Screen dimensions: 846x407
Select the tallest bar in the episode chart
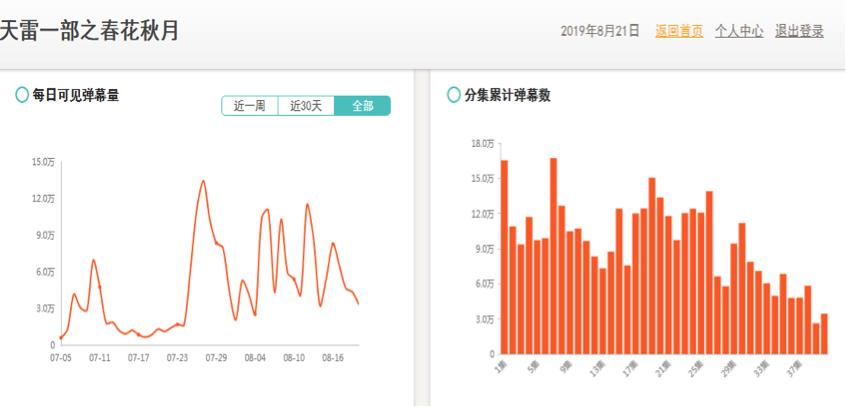[553, 255]
